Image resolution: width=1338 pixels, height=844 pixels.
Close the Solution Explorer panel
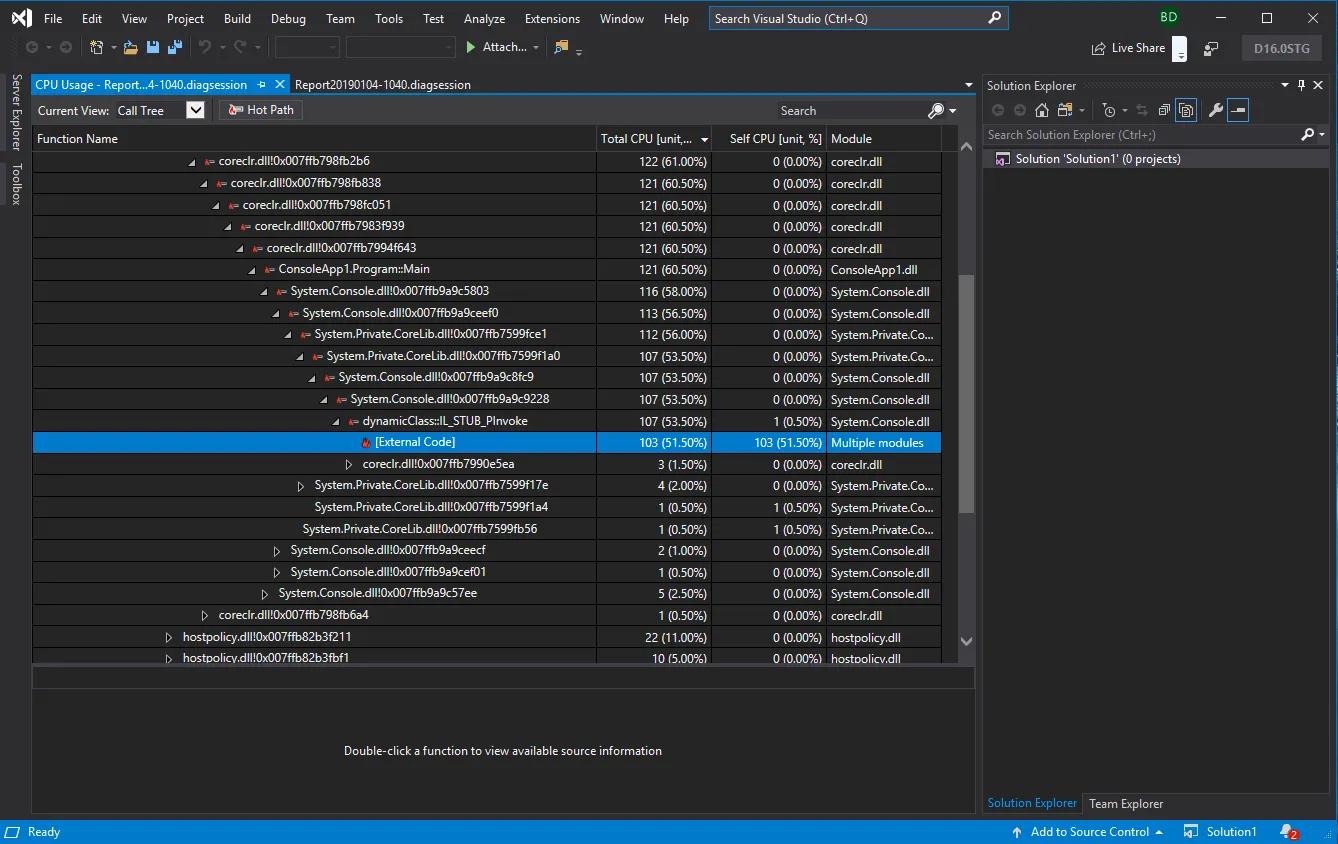[x=1318, y=85]
